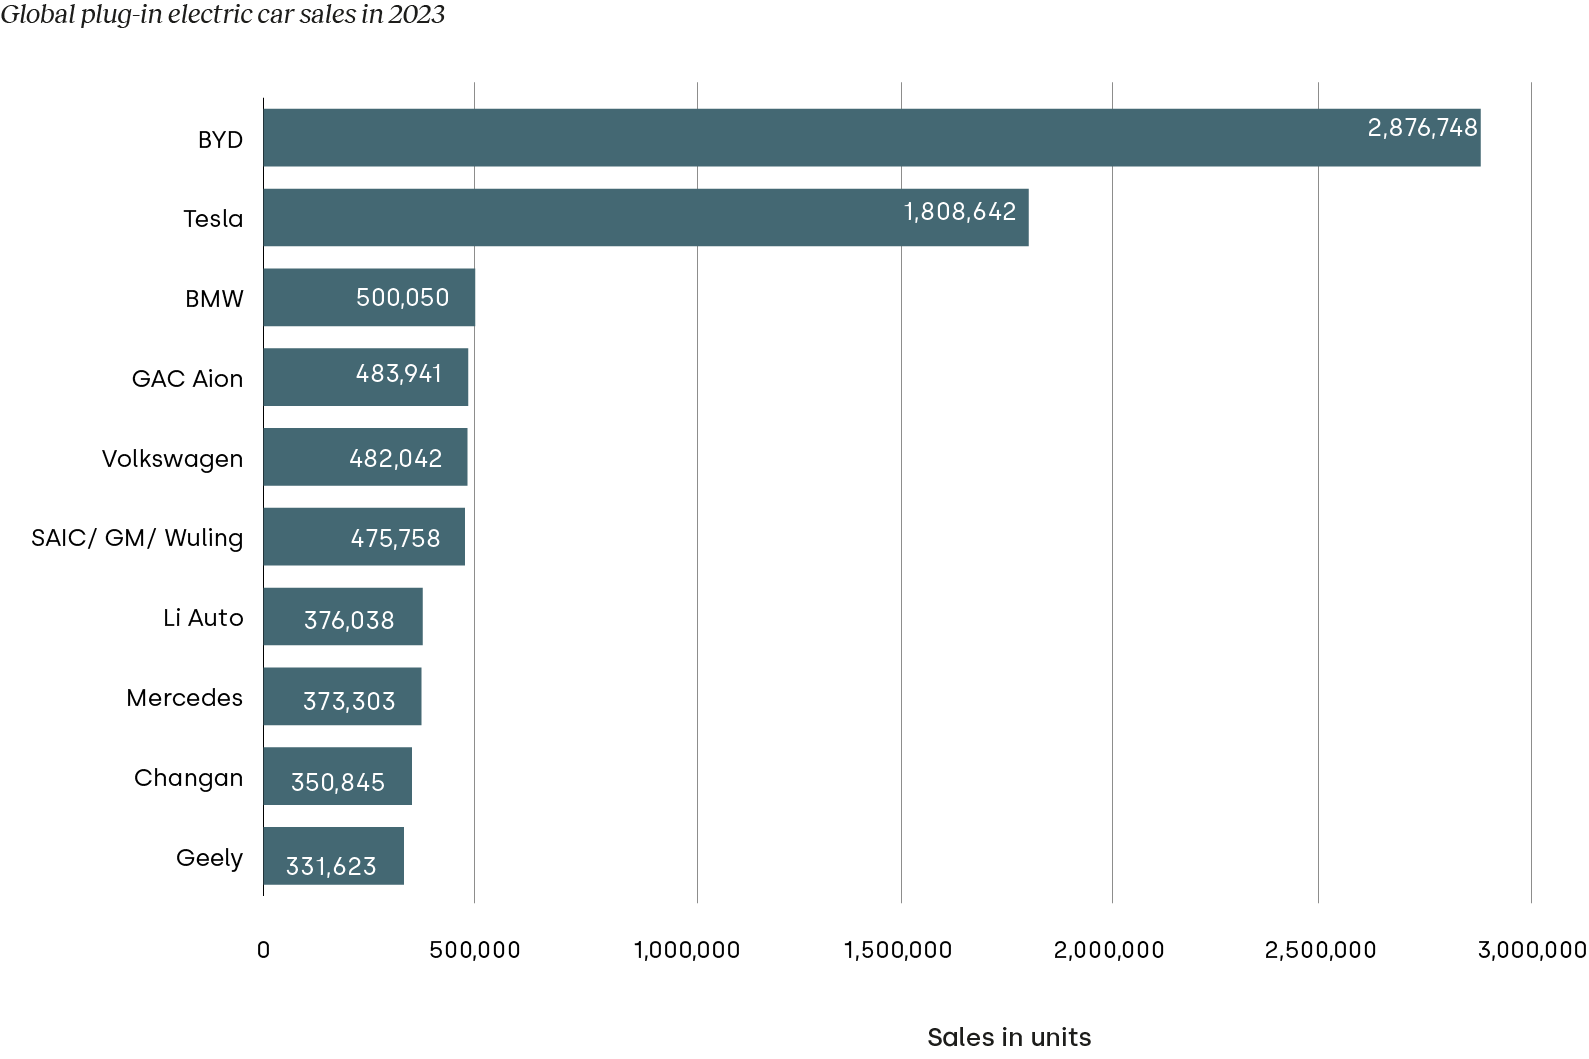This screenshot has width=1589, height=1059.
Task: Select the 2,000,000 x-axis tick label
Action: (x=1108, y=950)
